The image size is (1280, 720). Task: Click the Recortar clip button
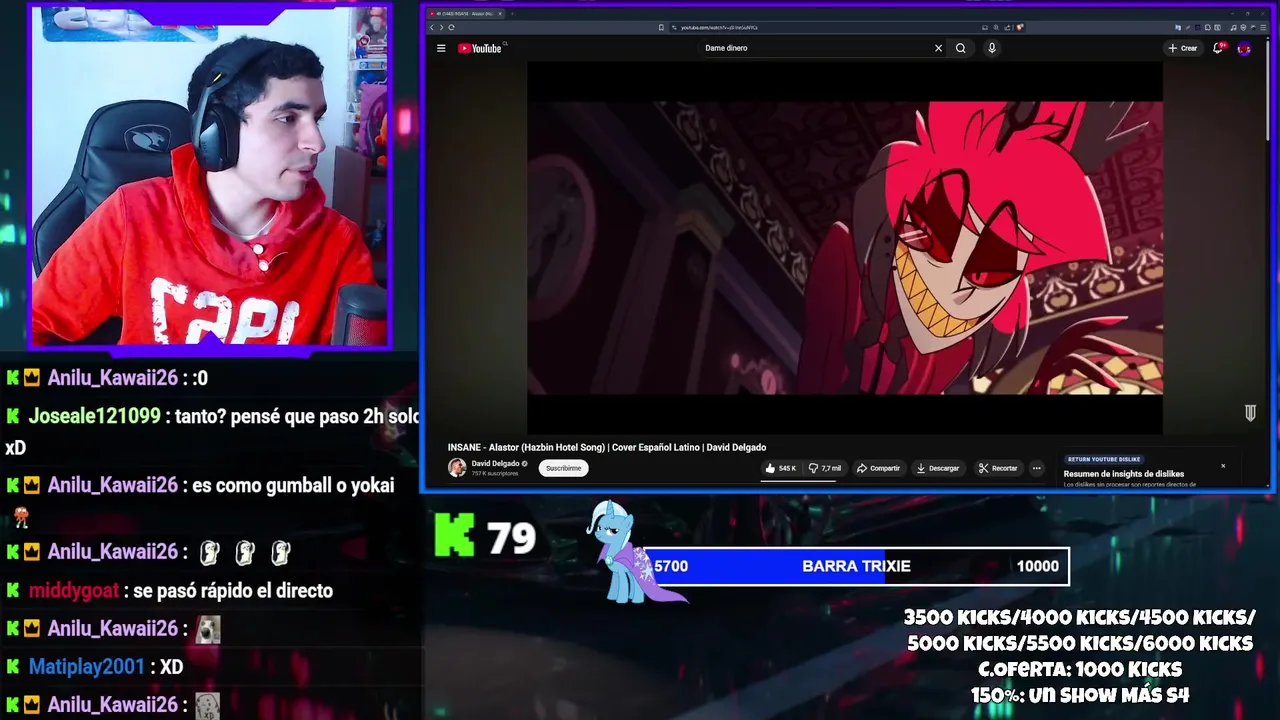[x=998, y=468]
